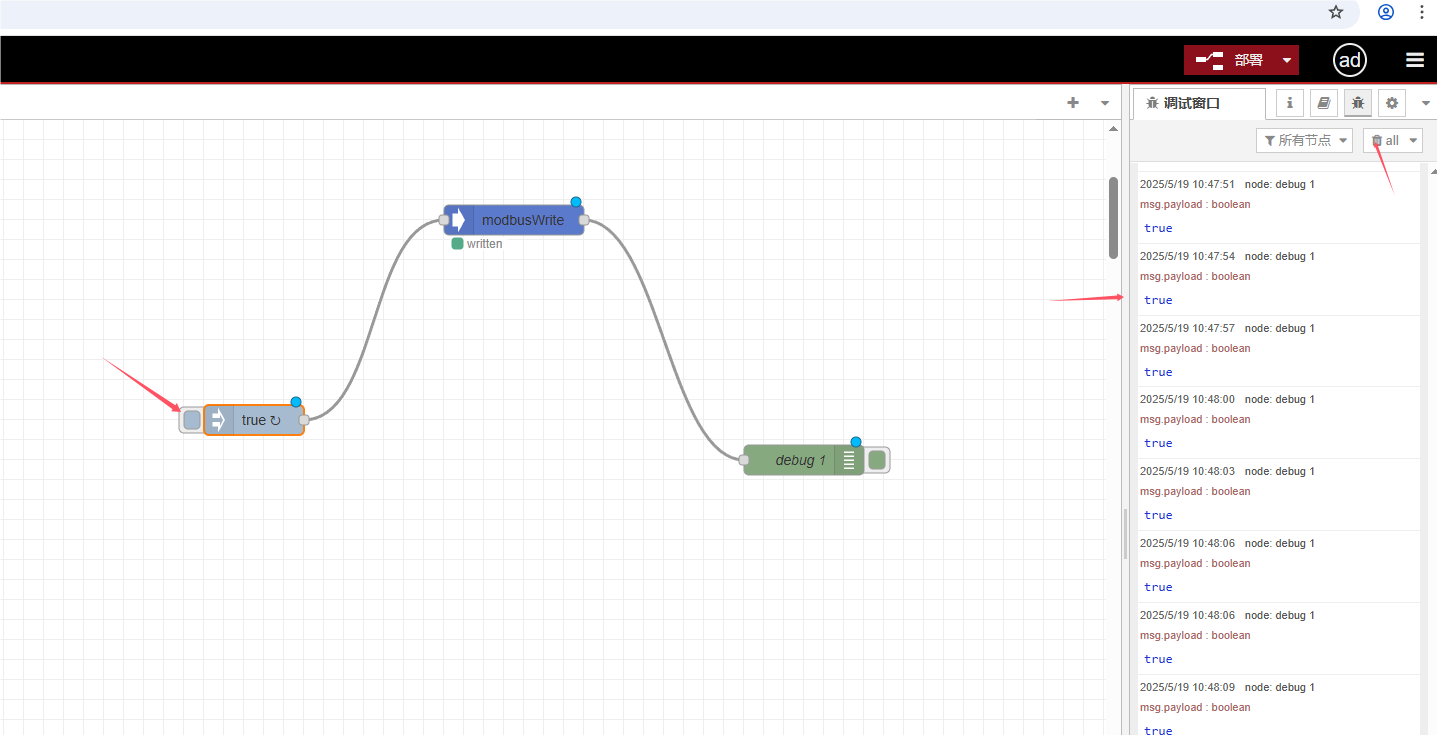Toggle the debug 1 node output button
Viewport: 1437px width, 735px height.
877,460
